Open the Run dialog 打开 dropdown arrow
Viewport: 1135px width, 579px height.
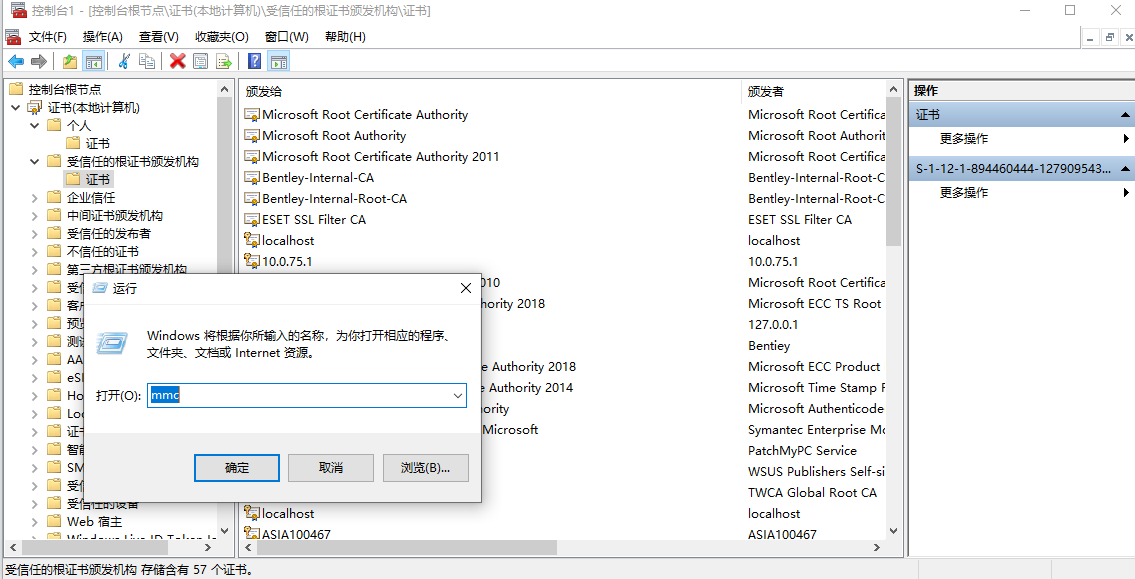[457, 395]
